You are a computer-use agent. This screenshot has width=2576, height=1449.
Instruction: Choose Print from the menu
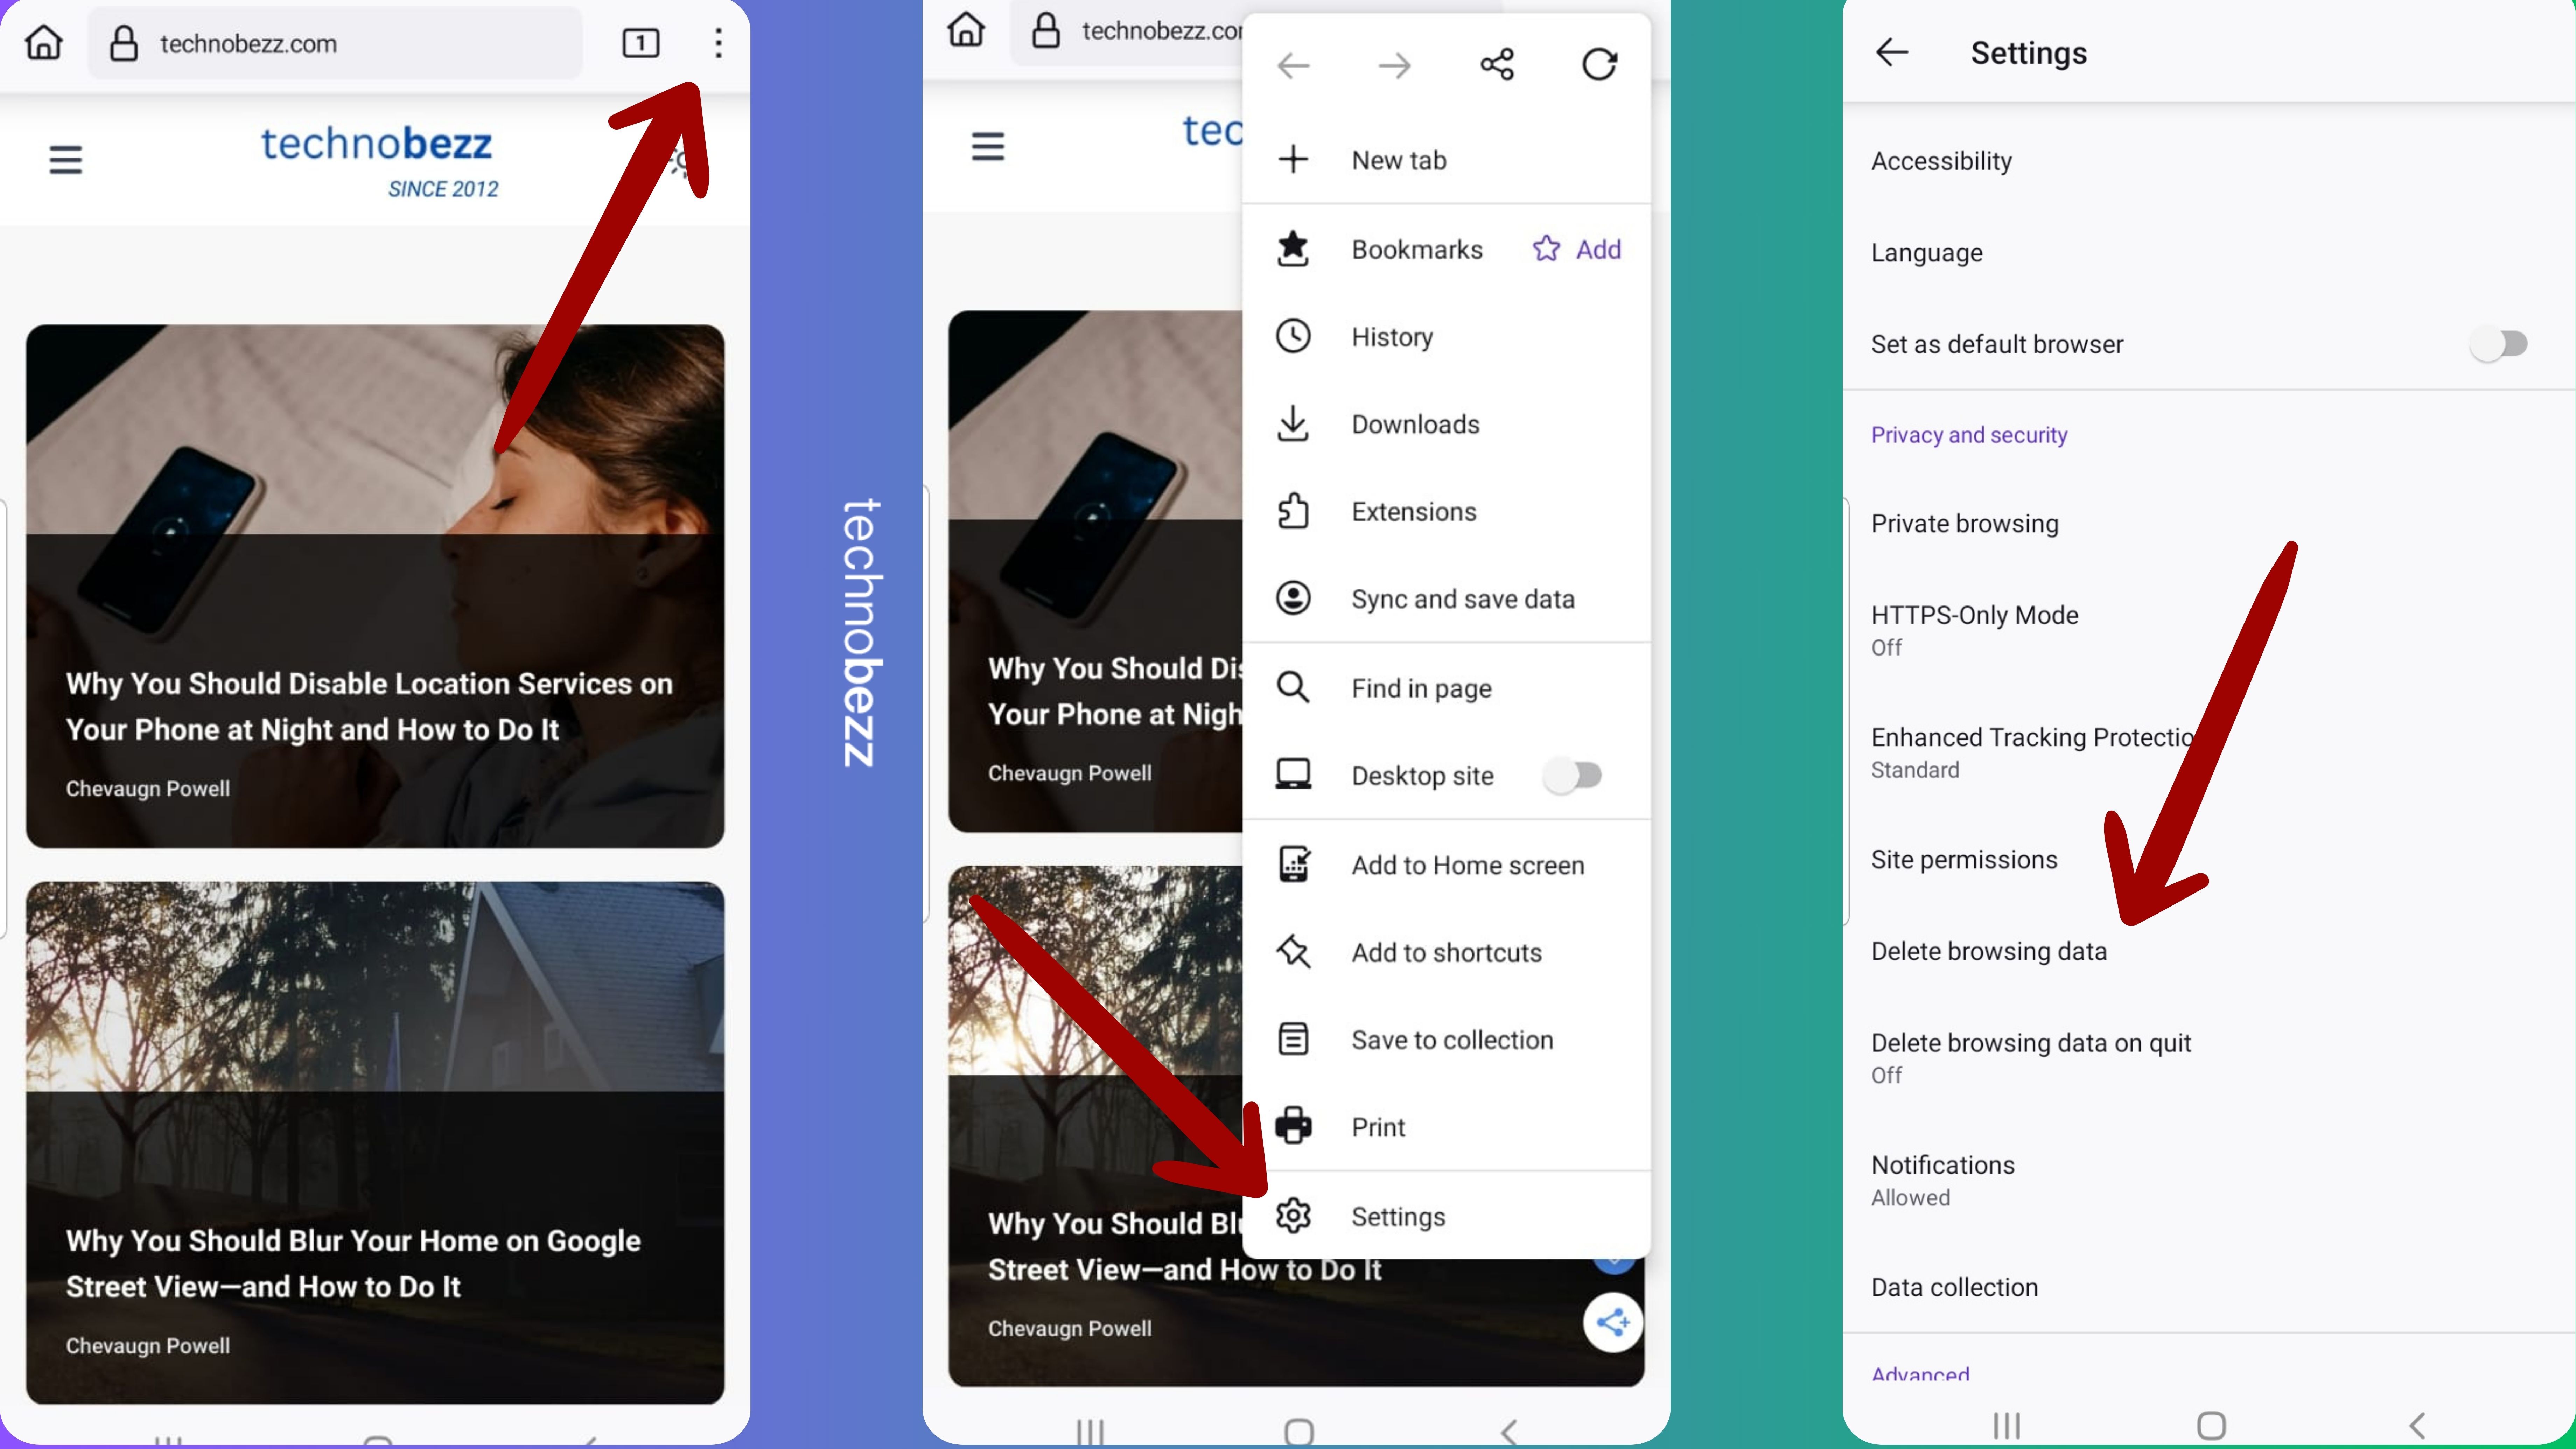[1446, 1127]
